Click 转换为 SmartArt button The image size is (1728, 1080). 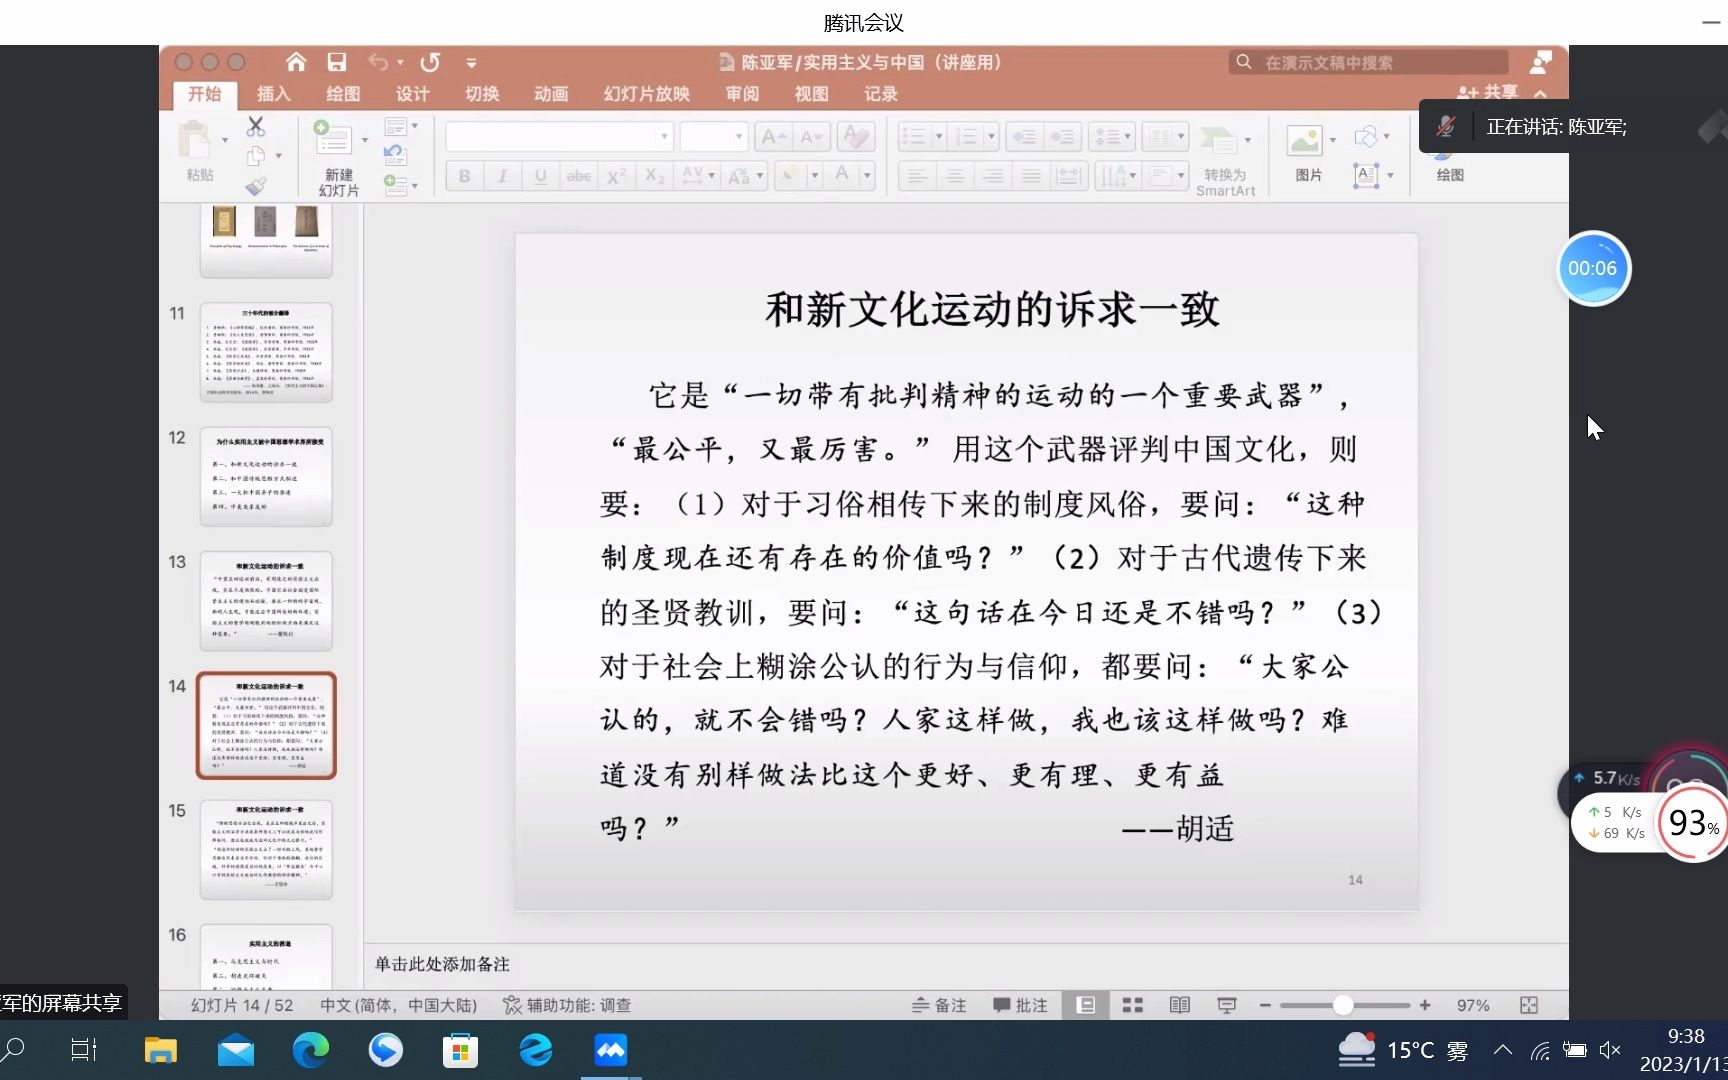pyautogui.click(x=1226, y=160)
